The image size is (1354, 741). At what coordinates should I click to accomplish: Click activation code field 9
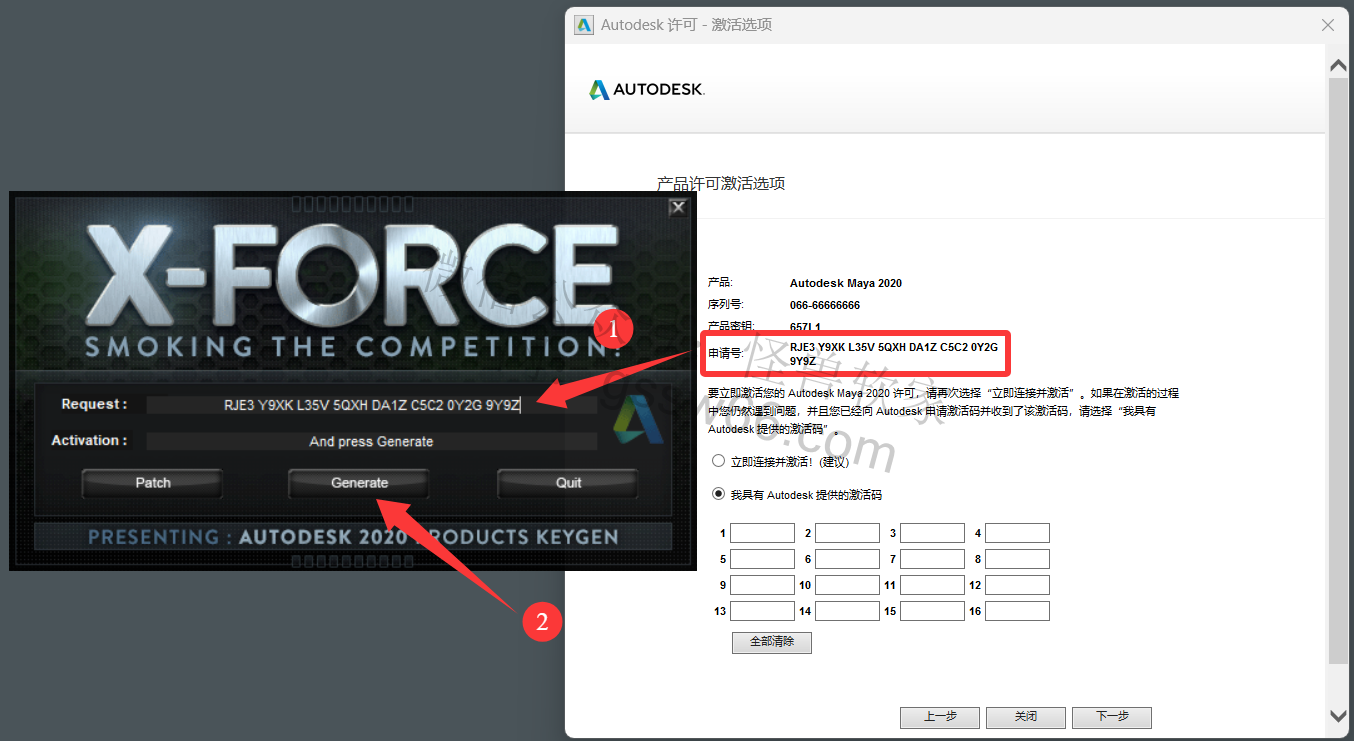click(x=762, y=585)
